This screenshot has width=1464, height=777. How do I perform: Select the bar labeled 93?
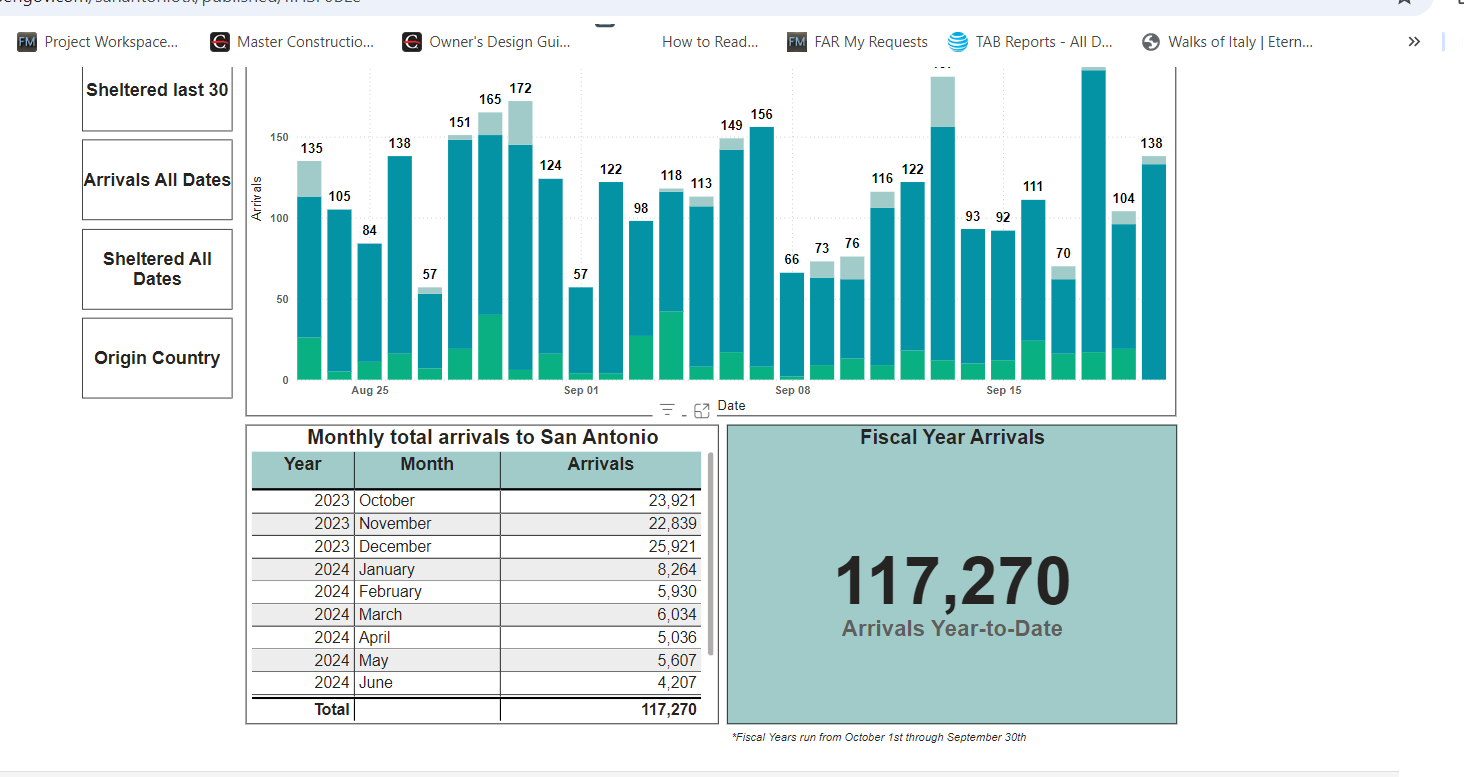973,304
